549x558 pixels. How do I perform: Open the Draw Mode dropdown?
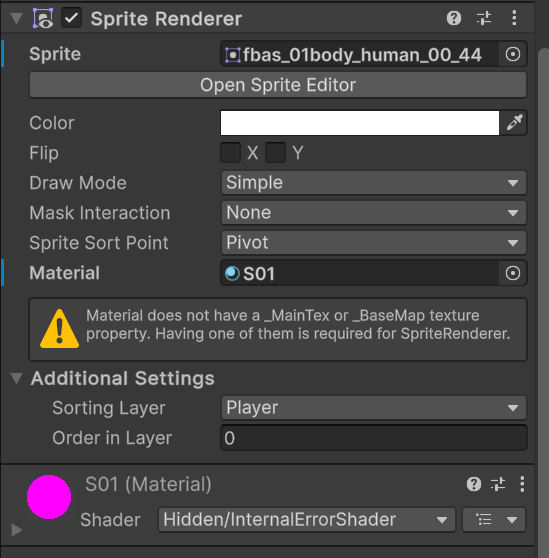374,183
